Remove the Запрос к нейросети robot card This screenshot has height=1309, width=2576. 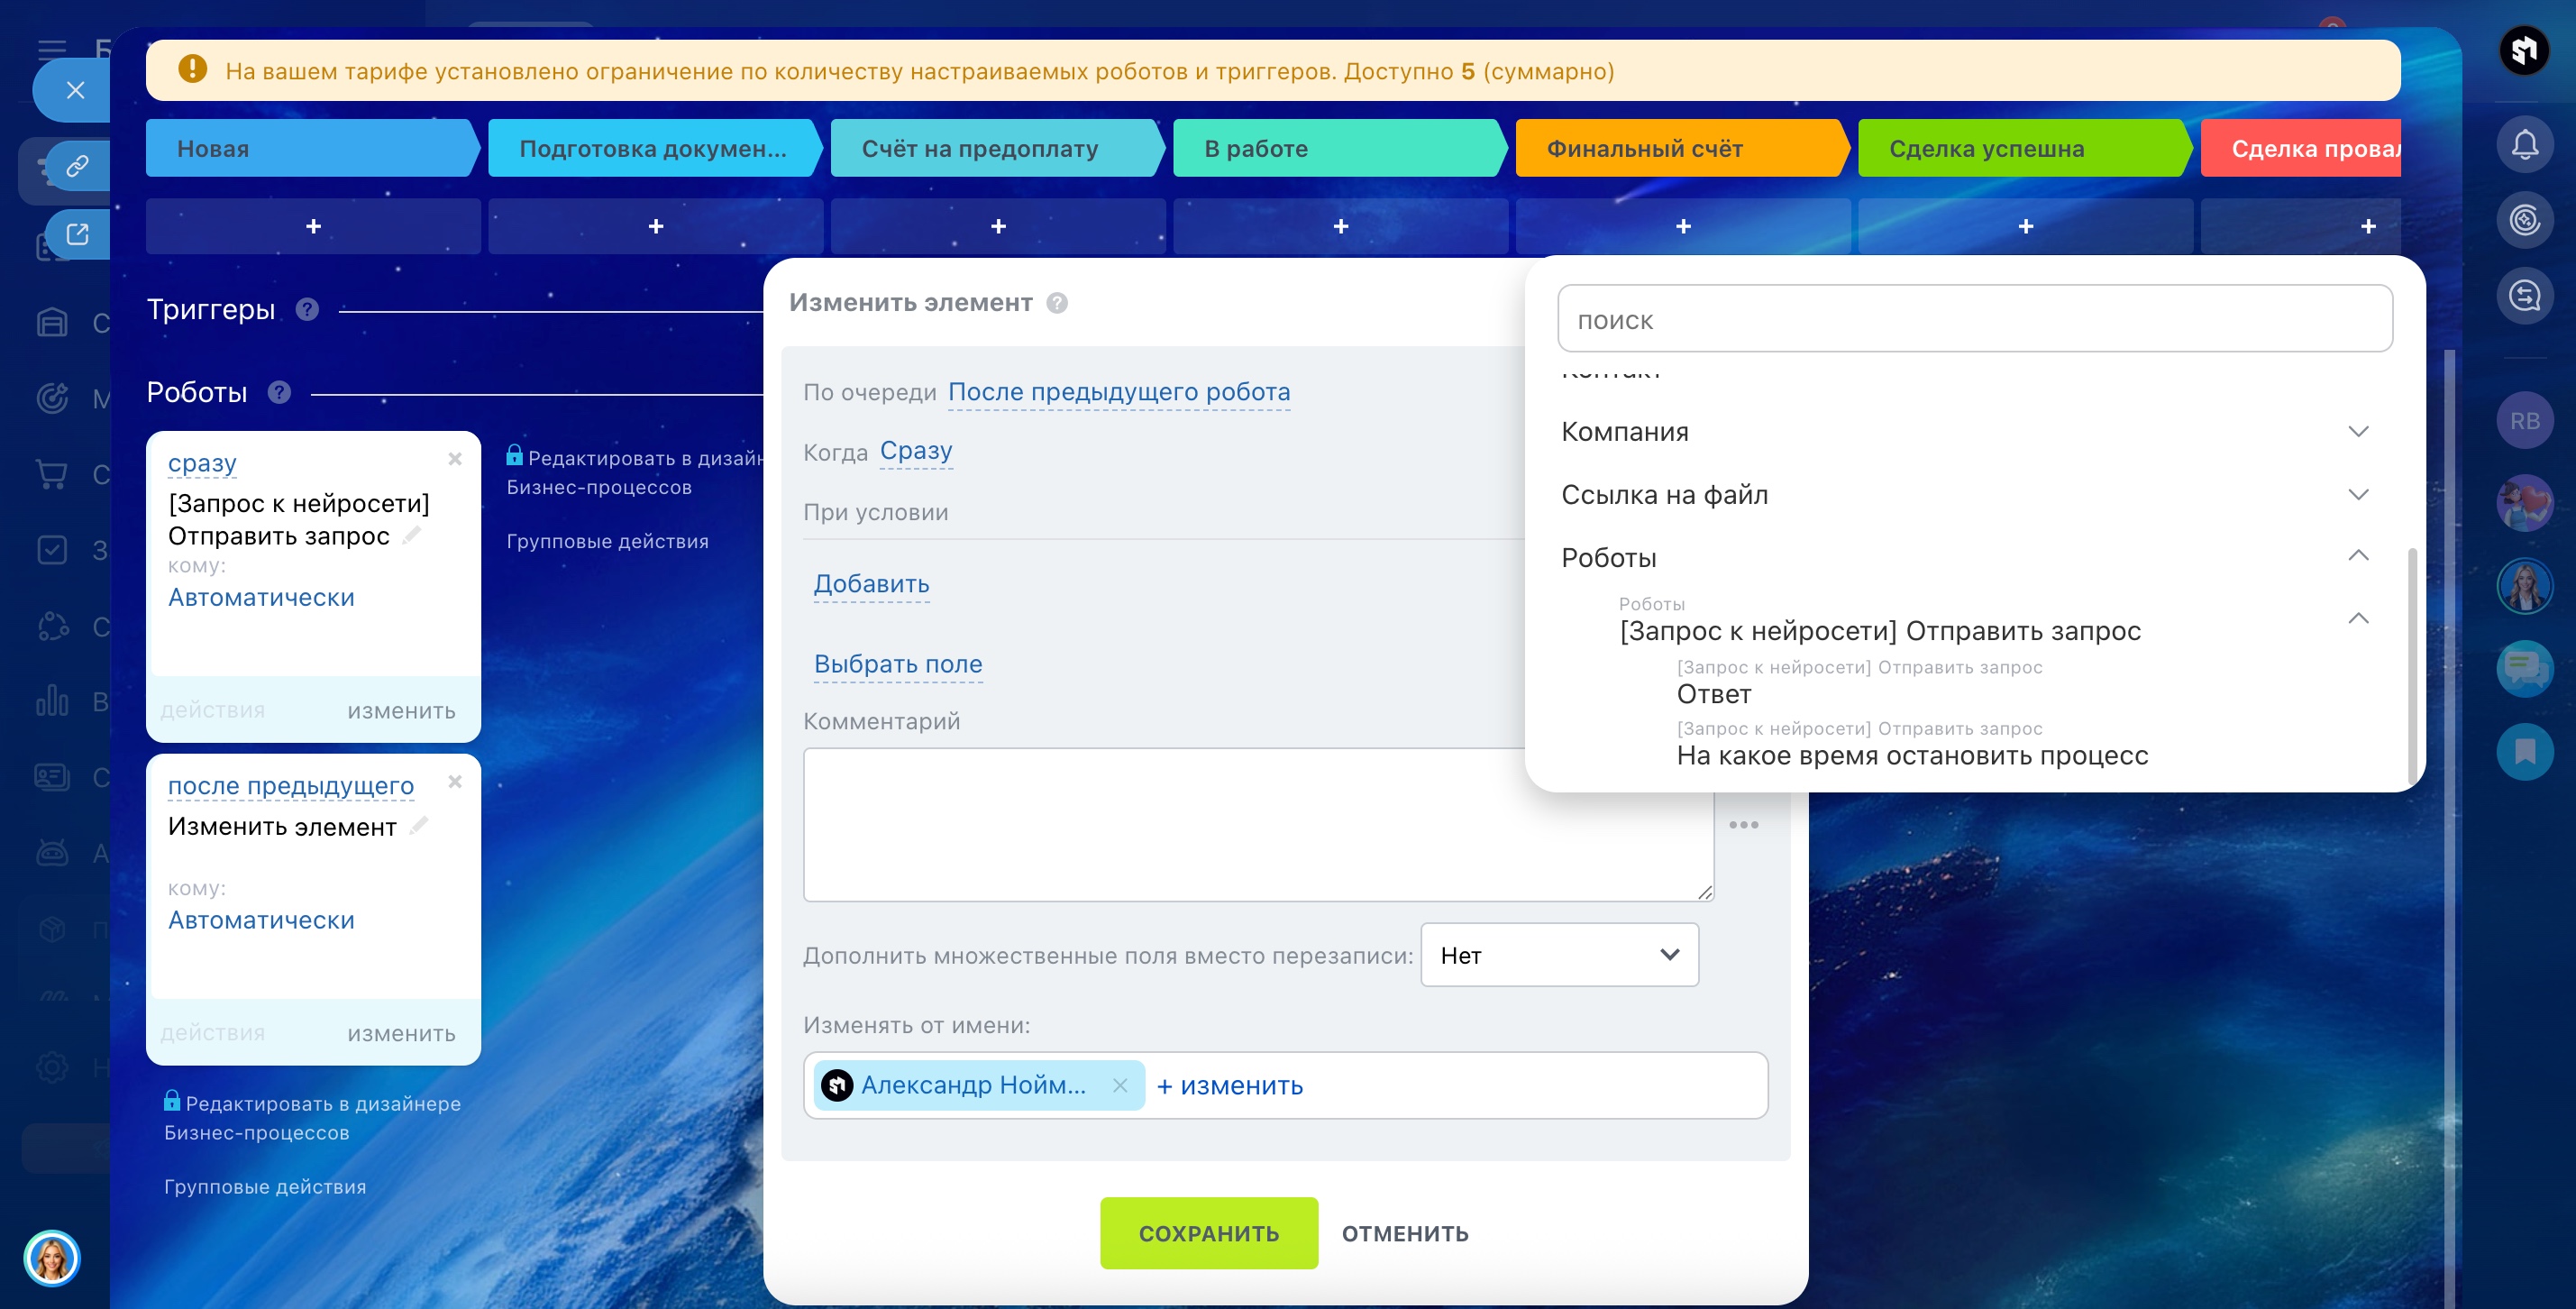point(455,459)
